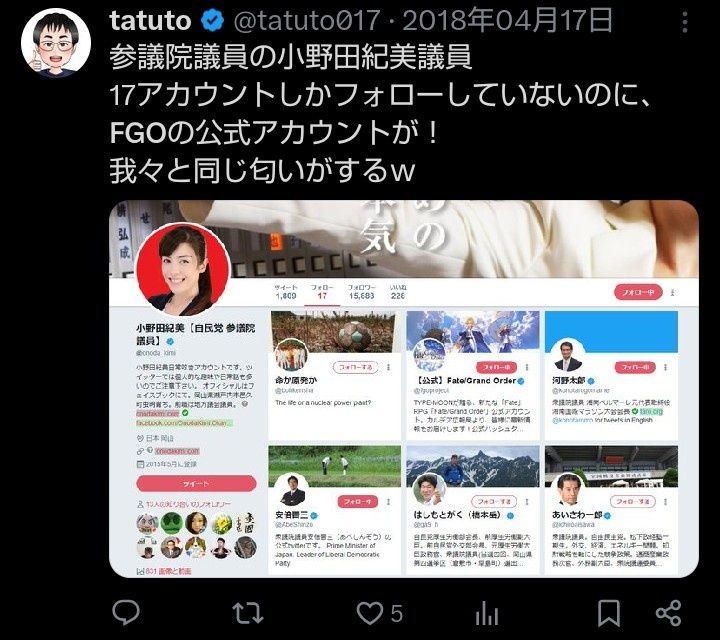Click the フォロー中 button on profile header
The height and width of the screenshot is (640, 720).
(638, 292)
